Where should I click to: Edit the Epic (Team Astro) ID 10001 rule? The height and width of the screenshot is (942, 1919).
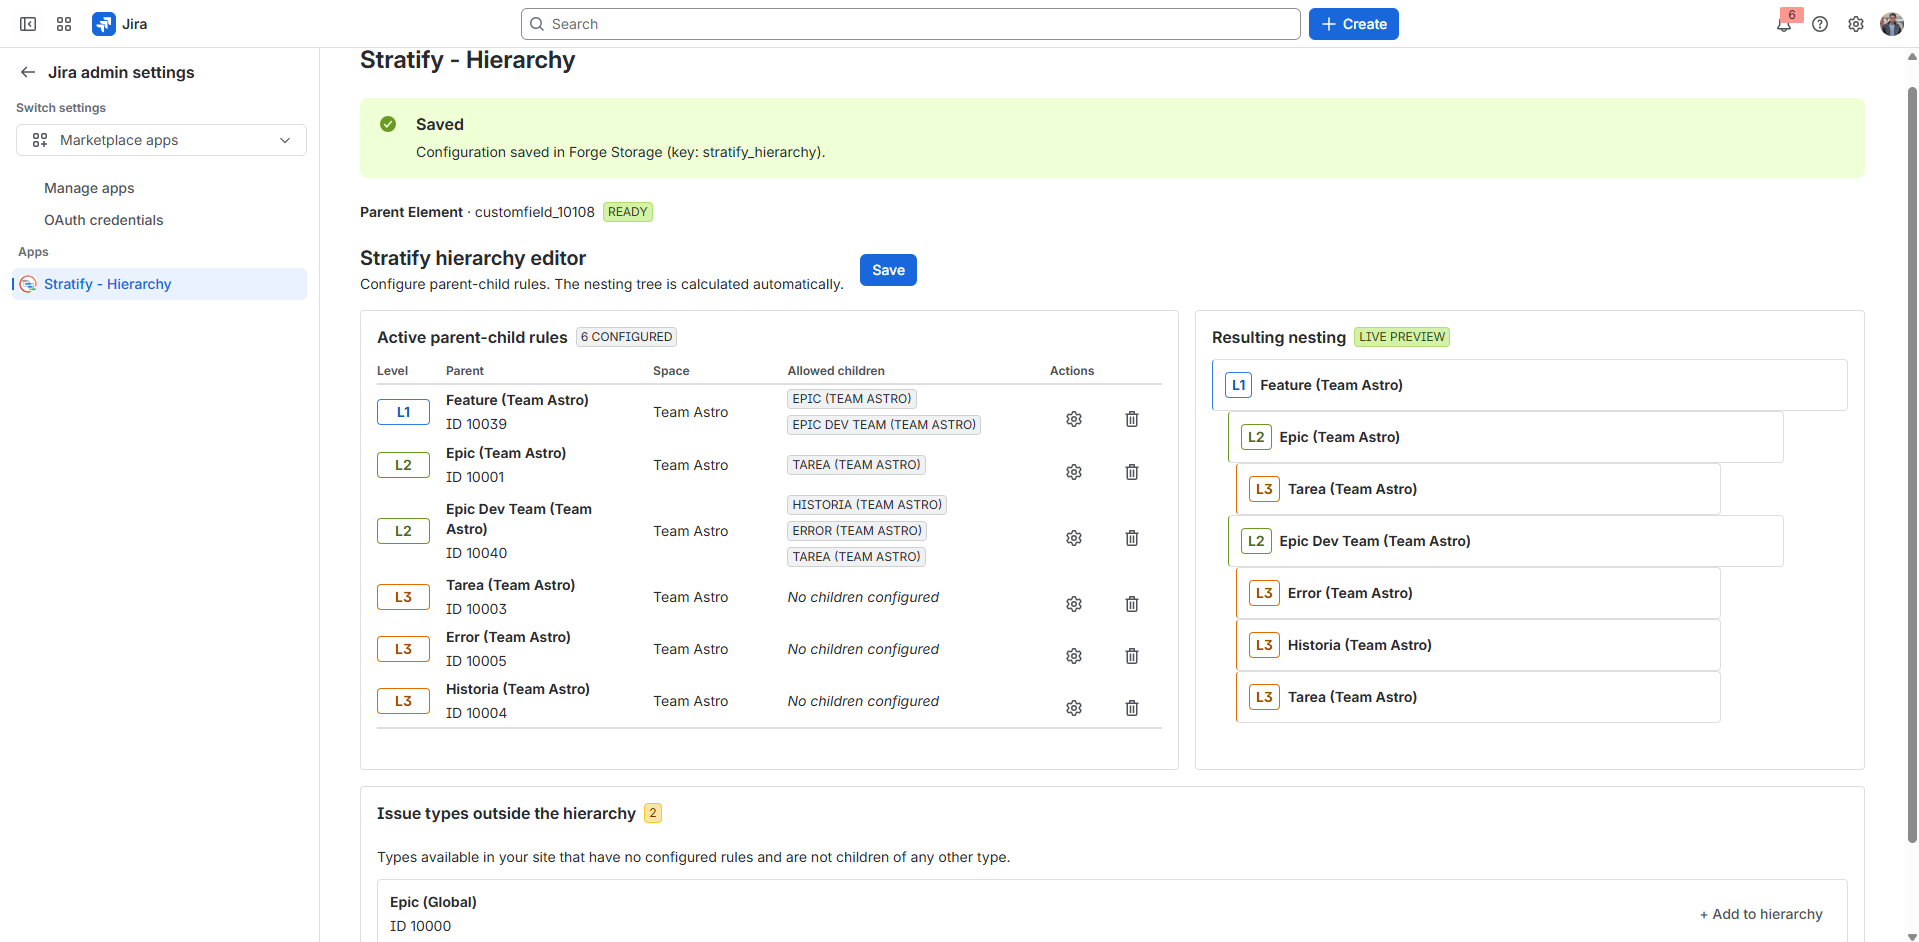pos(1074,472)
